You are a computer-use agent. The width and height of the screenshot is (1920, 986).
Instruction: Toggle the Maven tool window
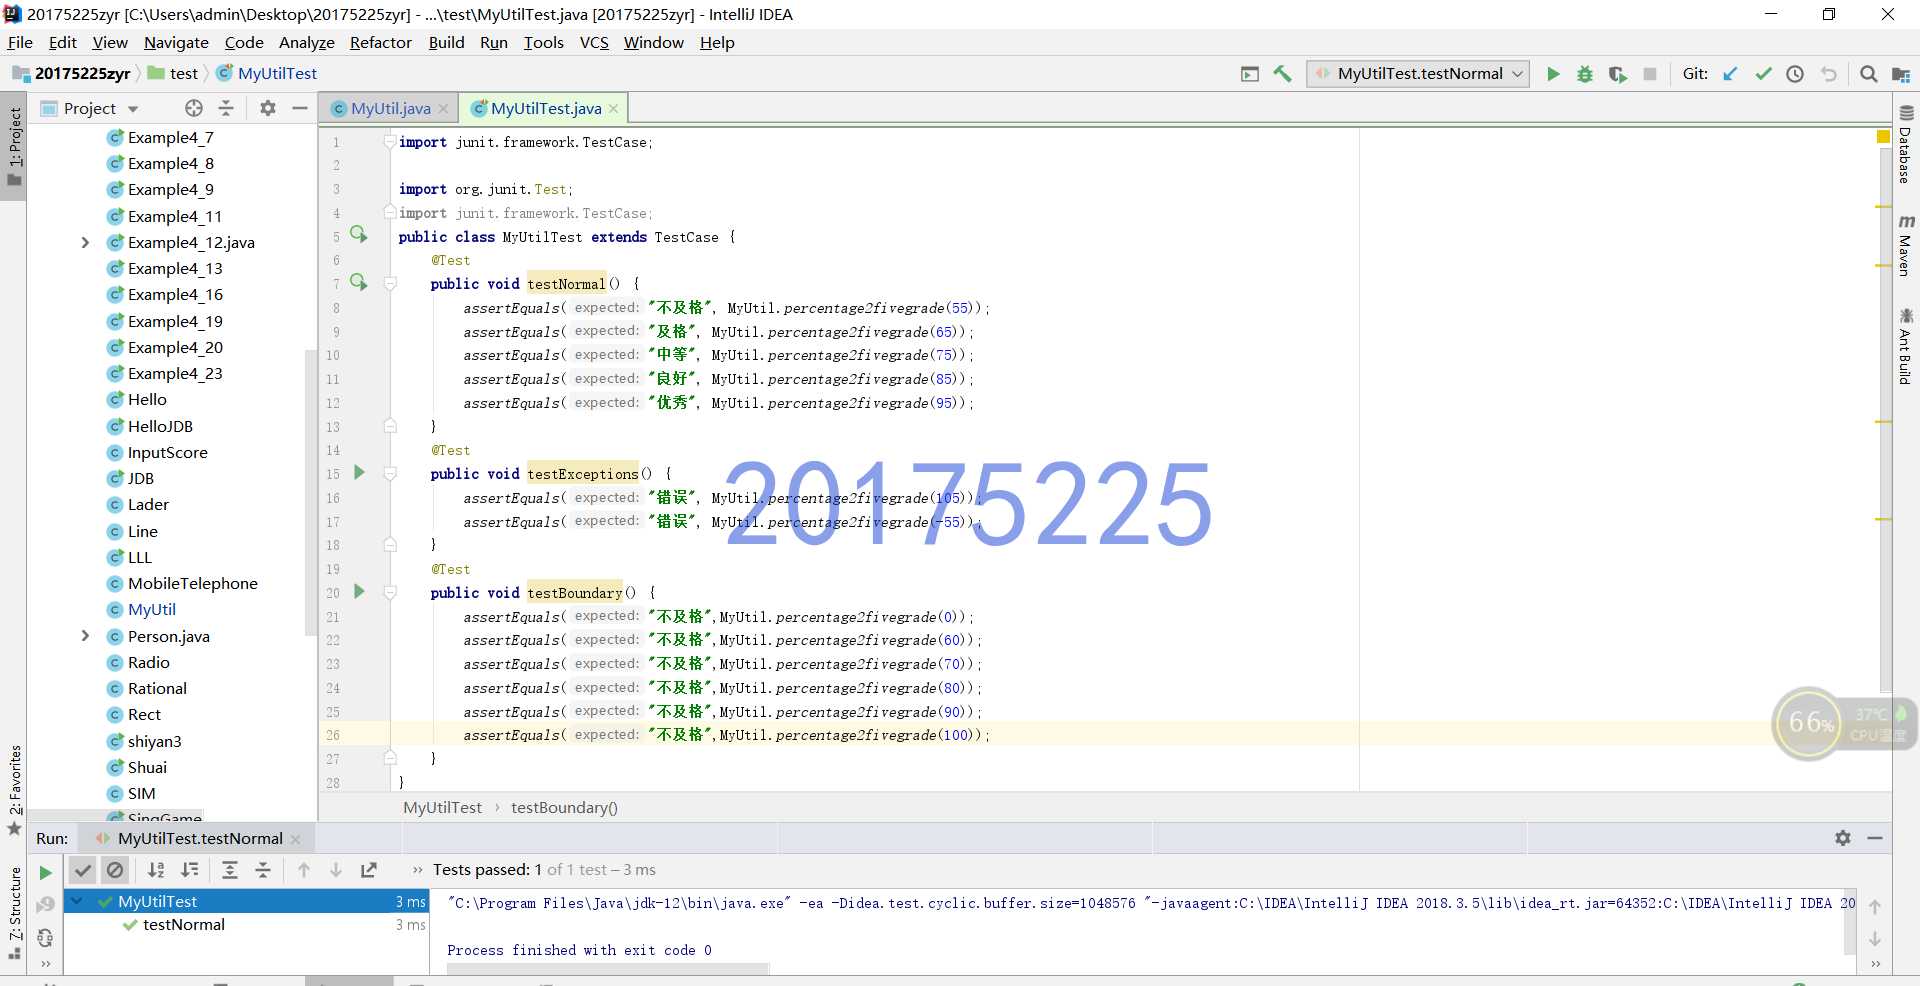point(1906,245)
